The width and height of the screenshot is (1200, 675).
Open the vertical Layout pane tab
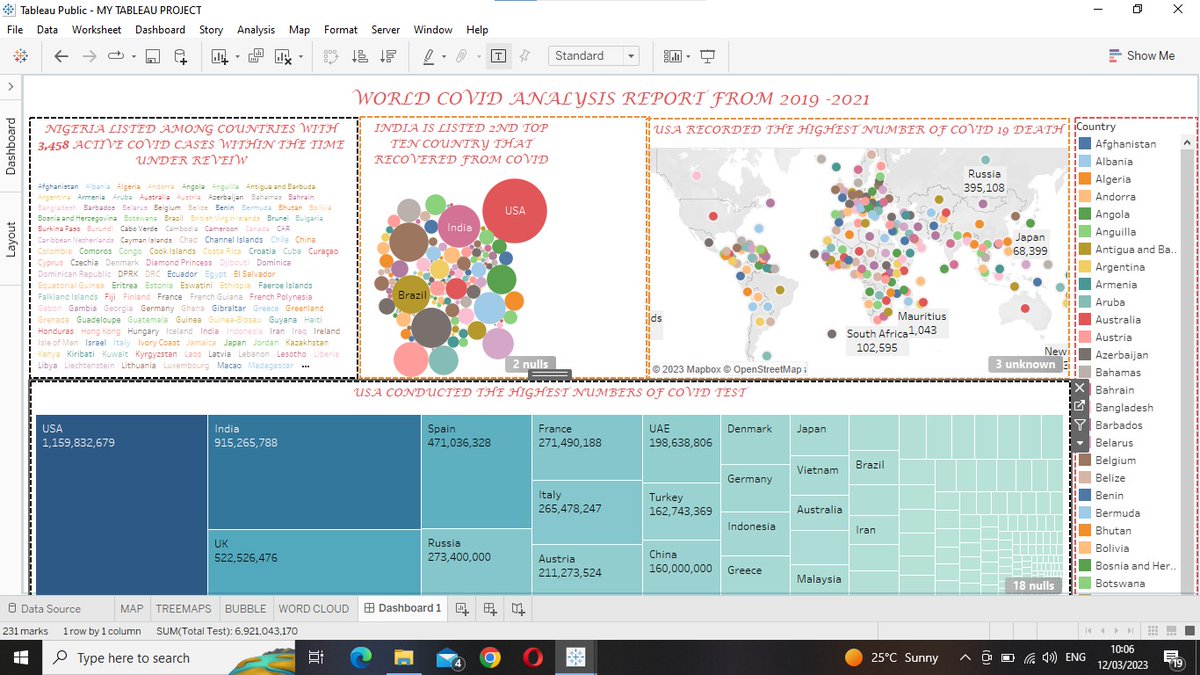11,240
